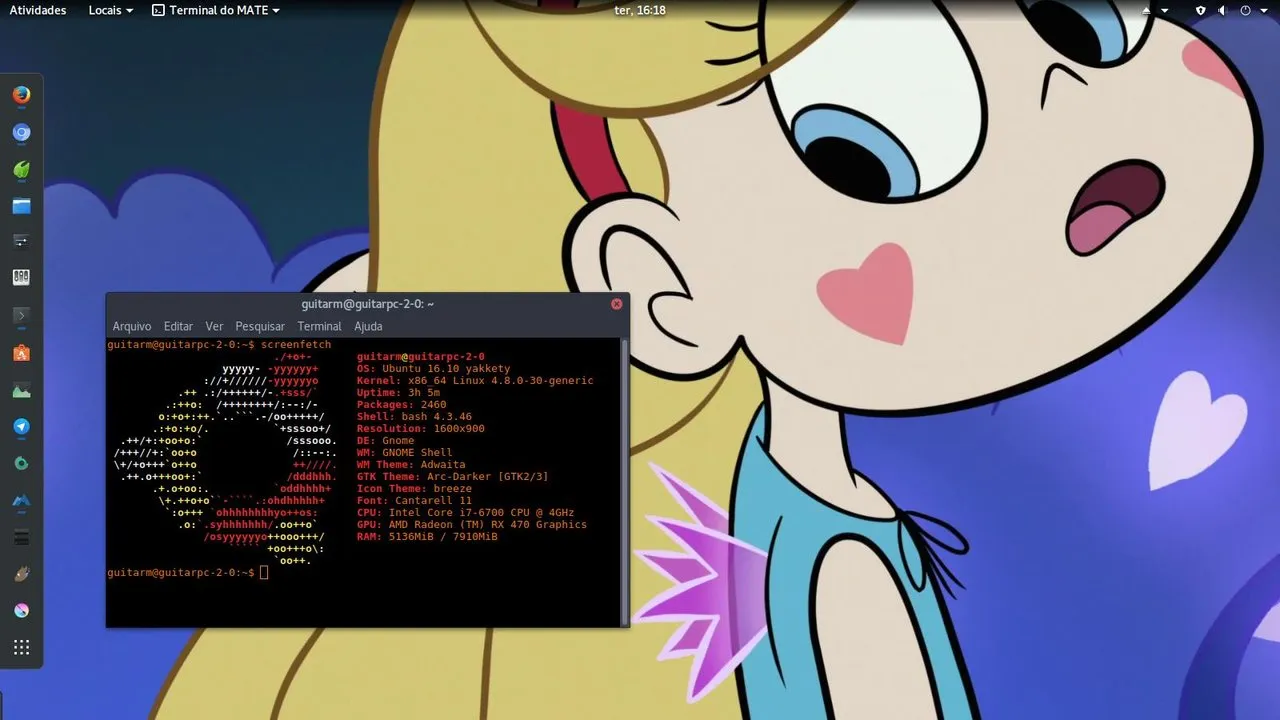
Task: Open the blue mountain peaks dock icon
Action: [x=21, y=500]
